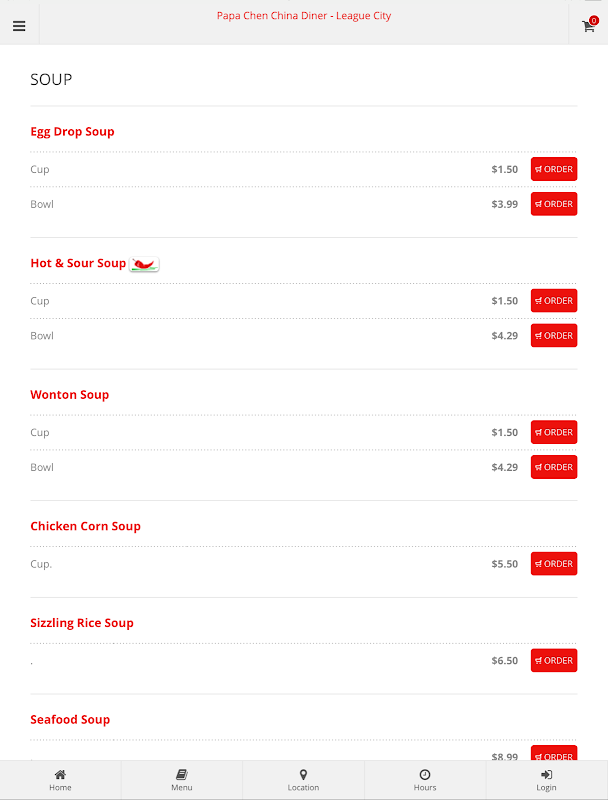Viewport: 608px width, 800px height.
Task: Click the Egg Drop Soup title
Action: pyautogui.click(x=72, y=132)
